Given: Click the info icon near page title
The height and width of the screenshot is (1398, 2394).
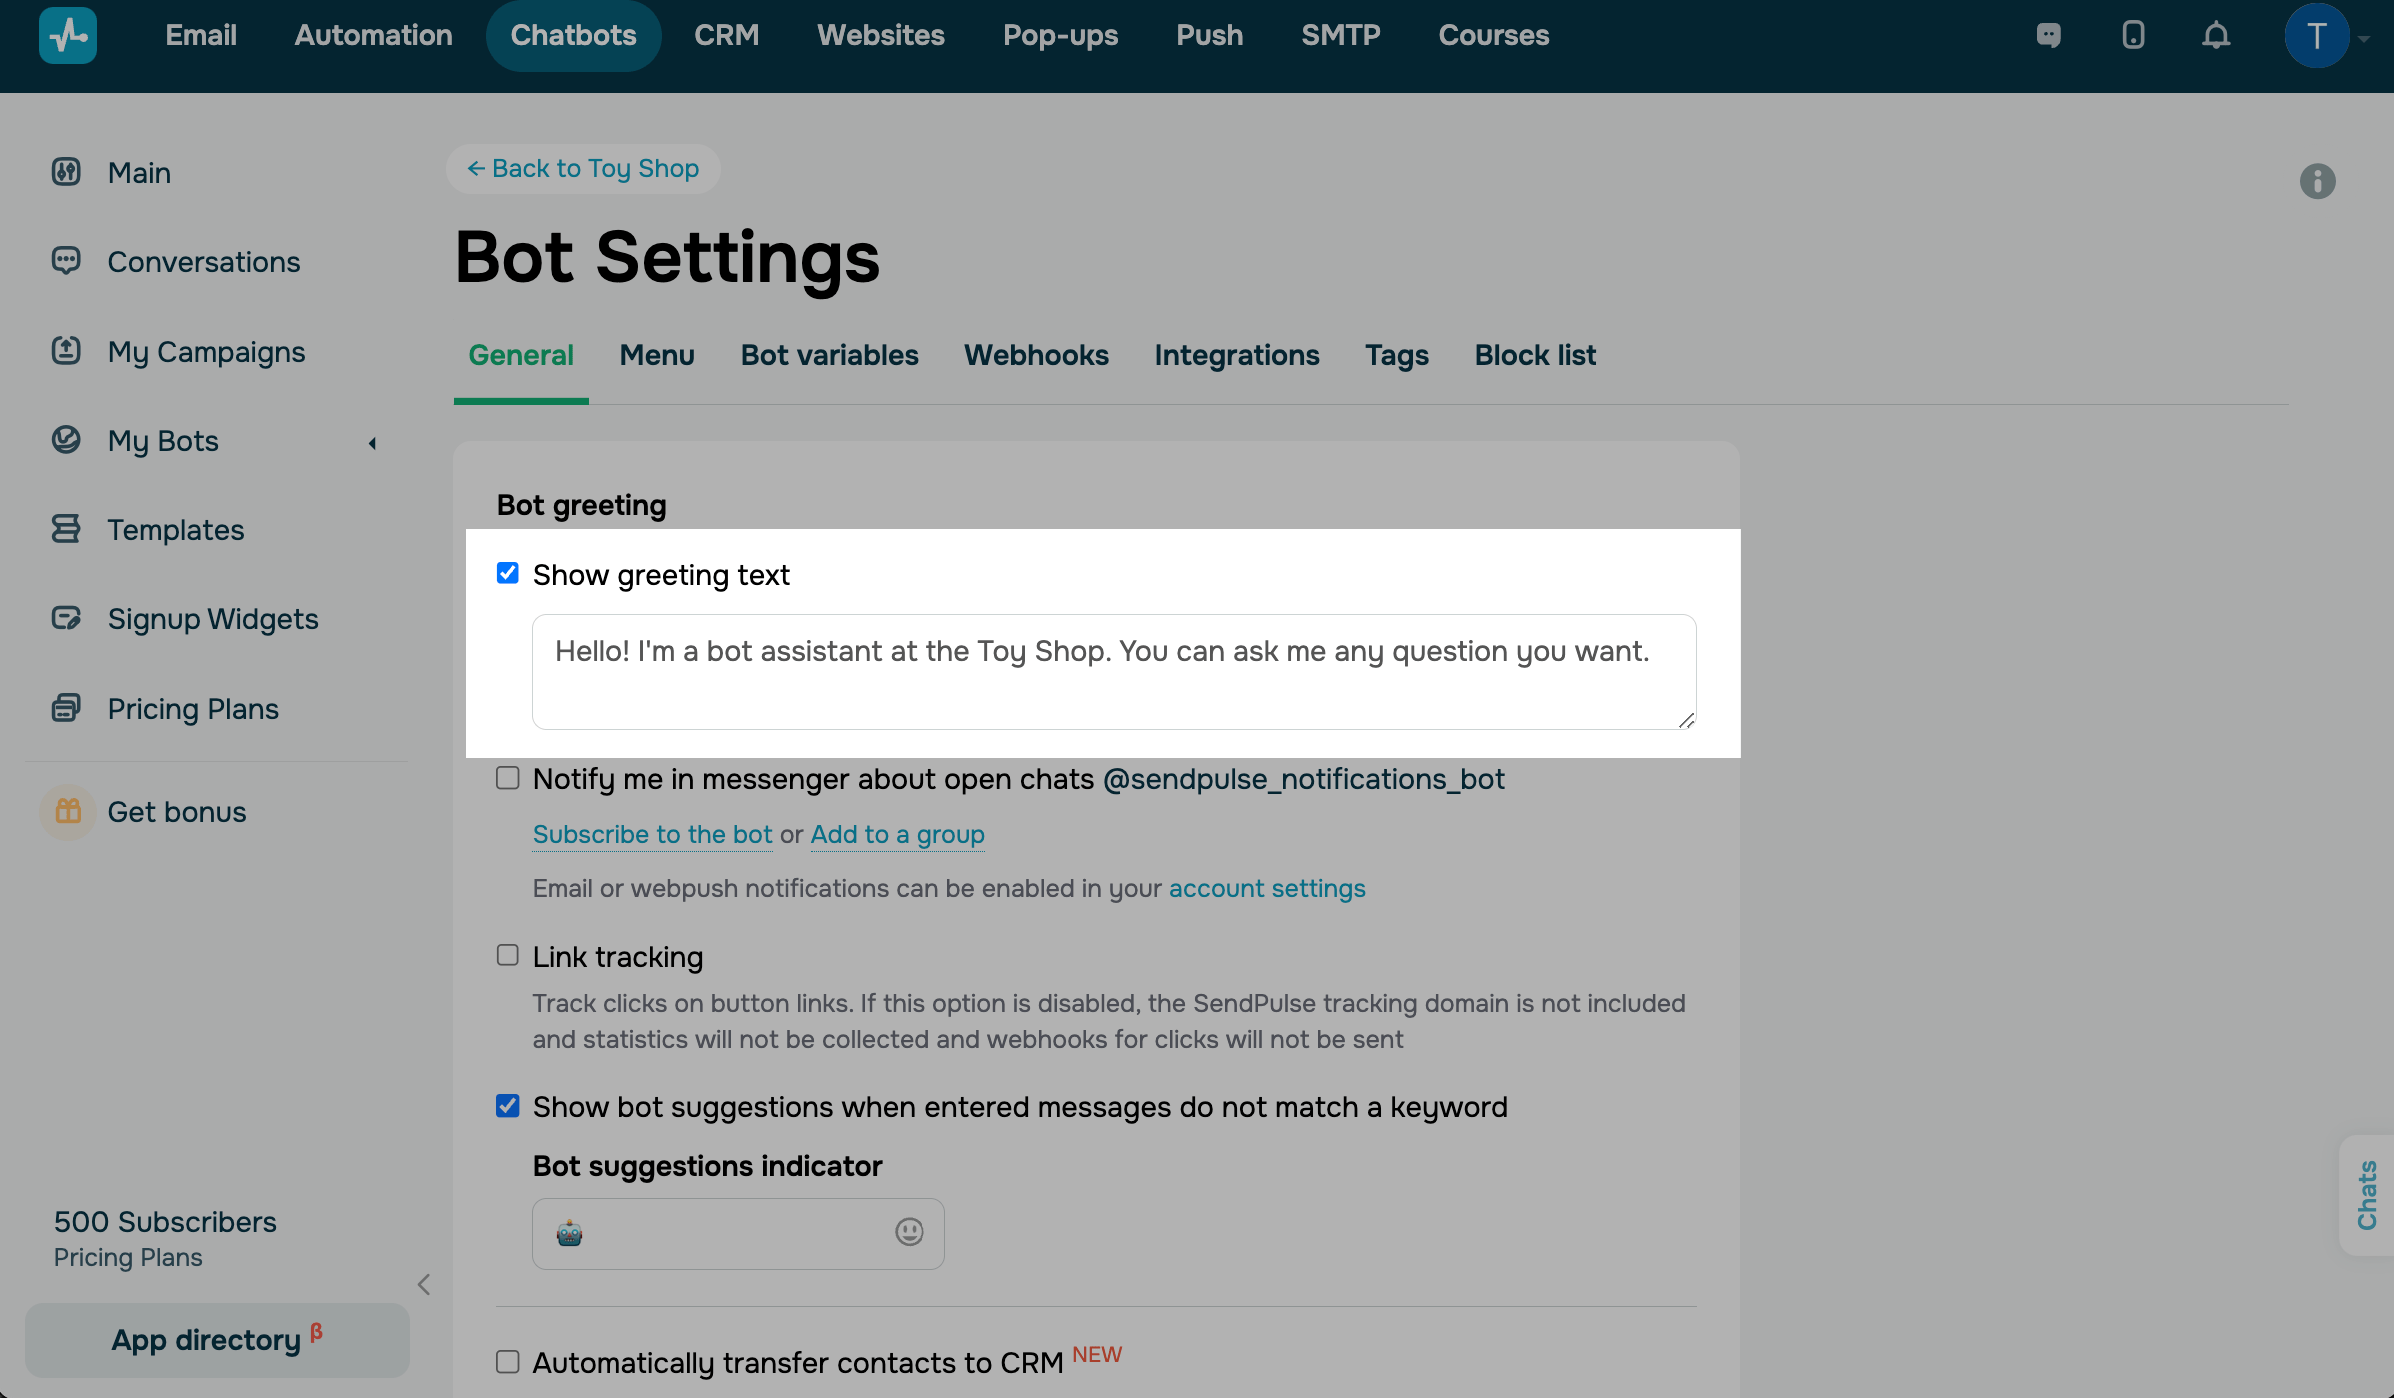Looking at the screenshot, I should point(2317,181).
